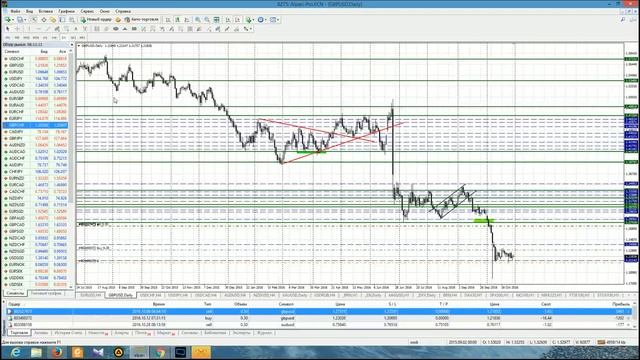Expand the Indicators dropdown arrow
Screen dimensions: 640x360
[253, 20]
